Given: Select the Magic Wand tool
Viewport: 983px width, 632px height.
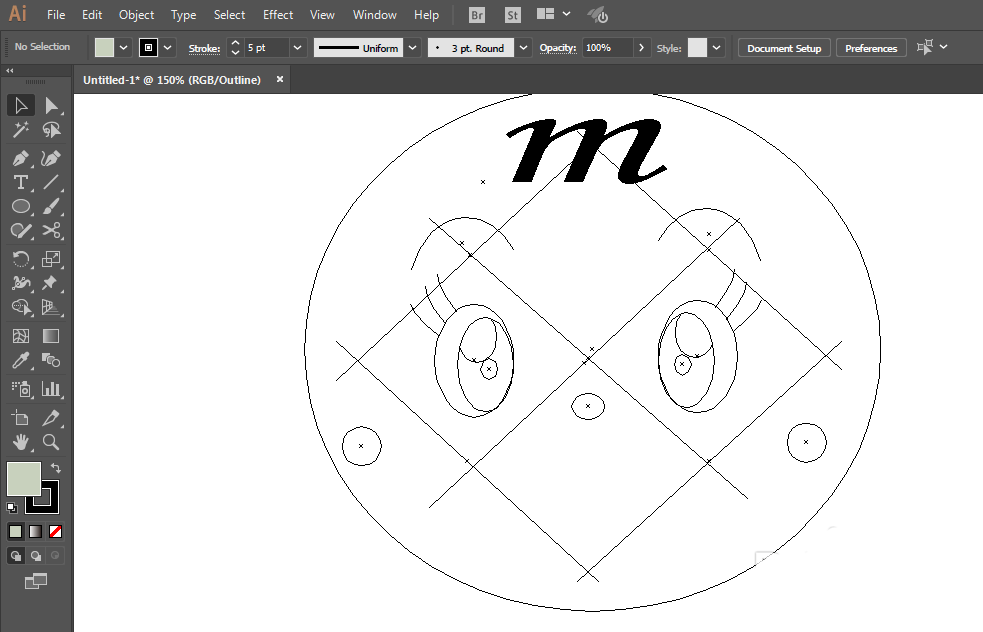Looking at the screenshot, I should [x=20, y=131].
